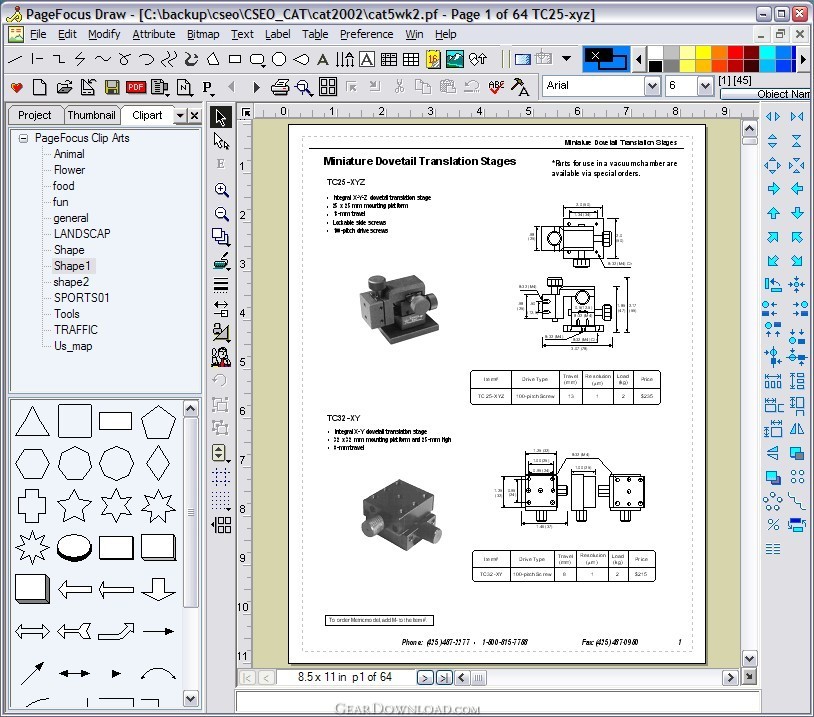Open a file with the folder icon
814x717 pixels.
(x=64, y=87)
